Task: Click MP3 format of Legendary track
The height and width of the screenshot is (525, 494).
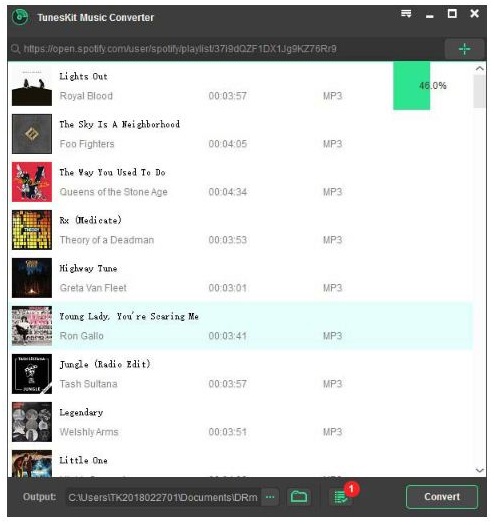Action: (x=332, y=432)
